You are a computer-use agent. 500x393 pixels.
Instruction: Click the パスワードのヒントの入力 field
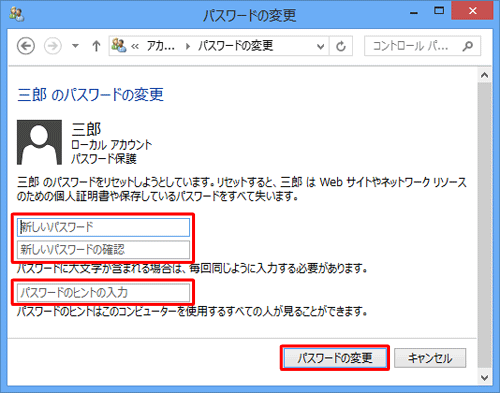click(103, 293)
